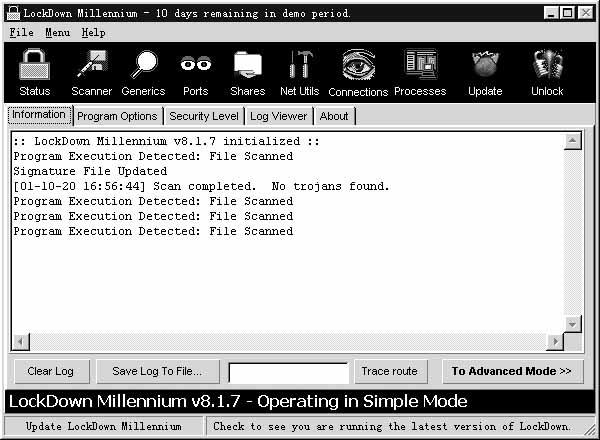Image resolution: width=600 pixels, height=440 pixels.
Task: Select 'LockDown Millennium v8.1.7 initialized' log line
Action: (166, 141)
